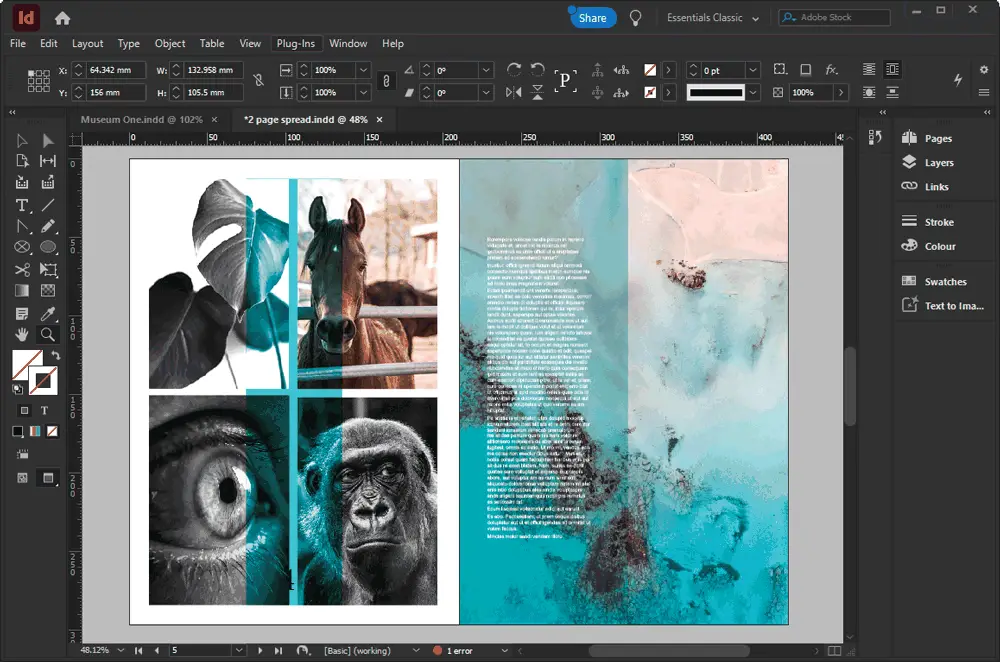
Task: Open the File menu
Action: pos(18,43)
